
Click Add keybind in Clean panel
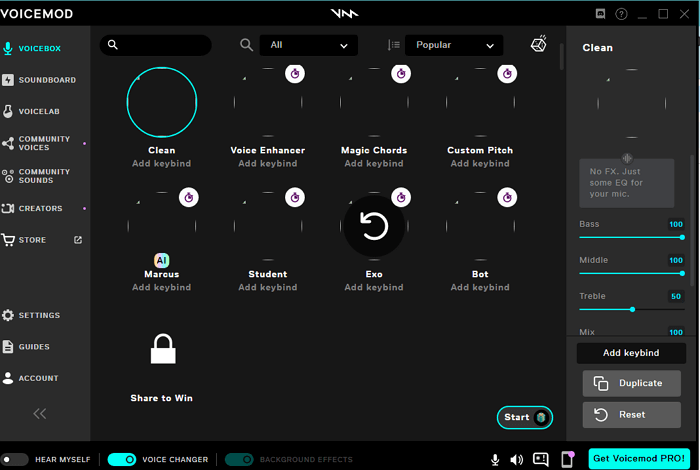631,353
